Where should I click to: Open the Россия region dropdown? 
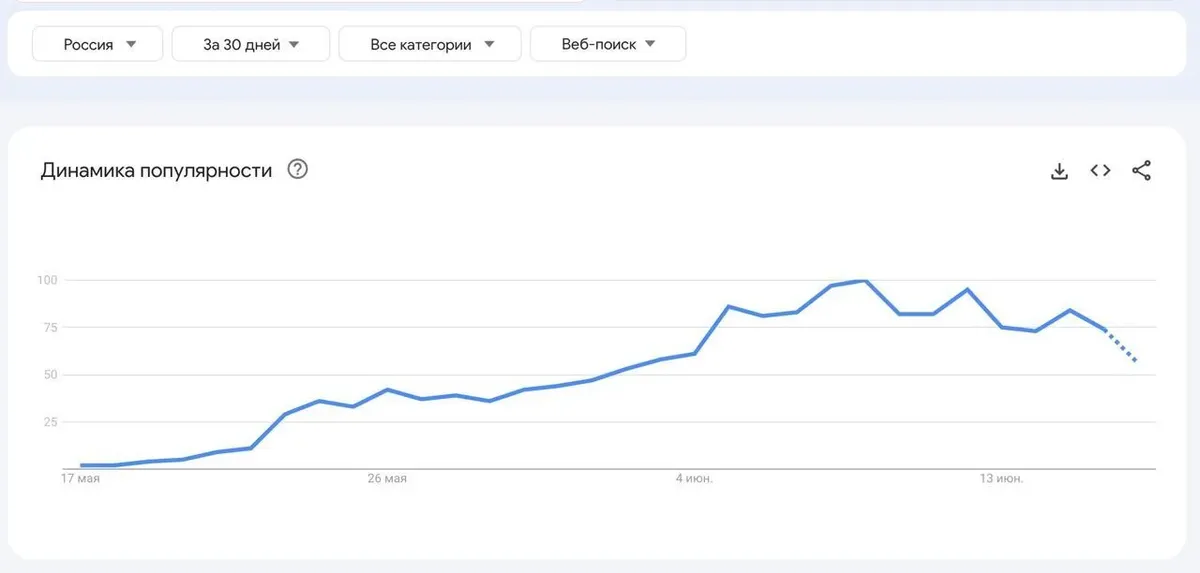coord(97,44)
